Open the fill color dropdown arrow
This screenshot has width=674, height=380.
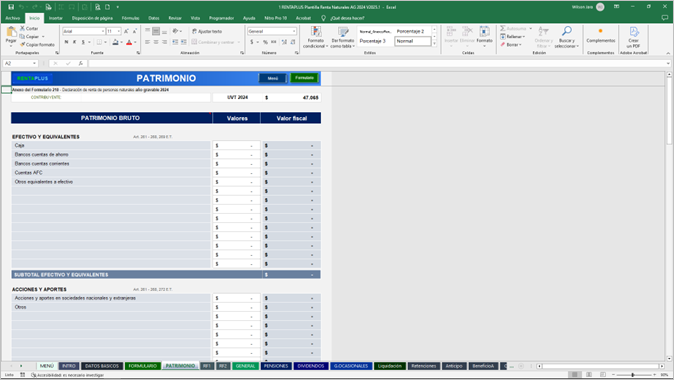pos(122,42)
